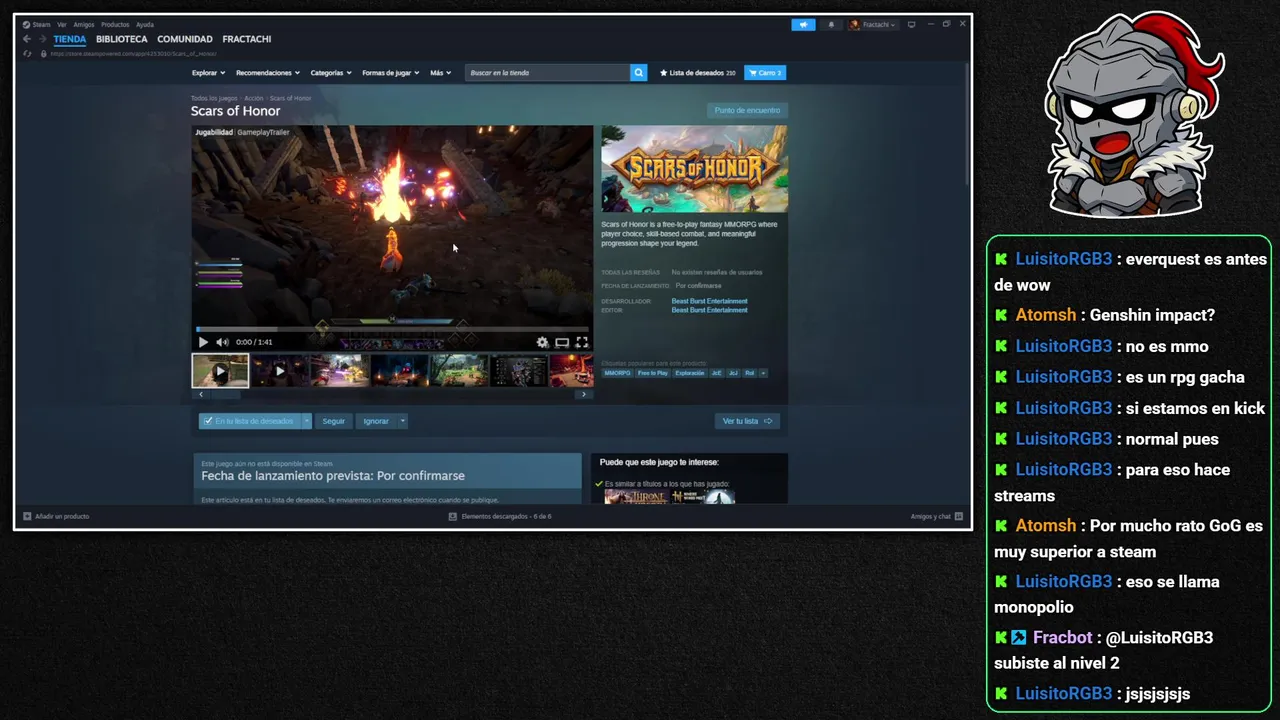Select the third screenshot thumbnail

339,371
